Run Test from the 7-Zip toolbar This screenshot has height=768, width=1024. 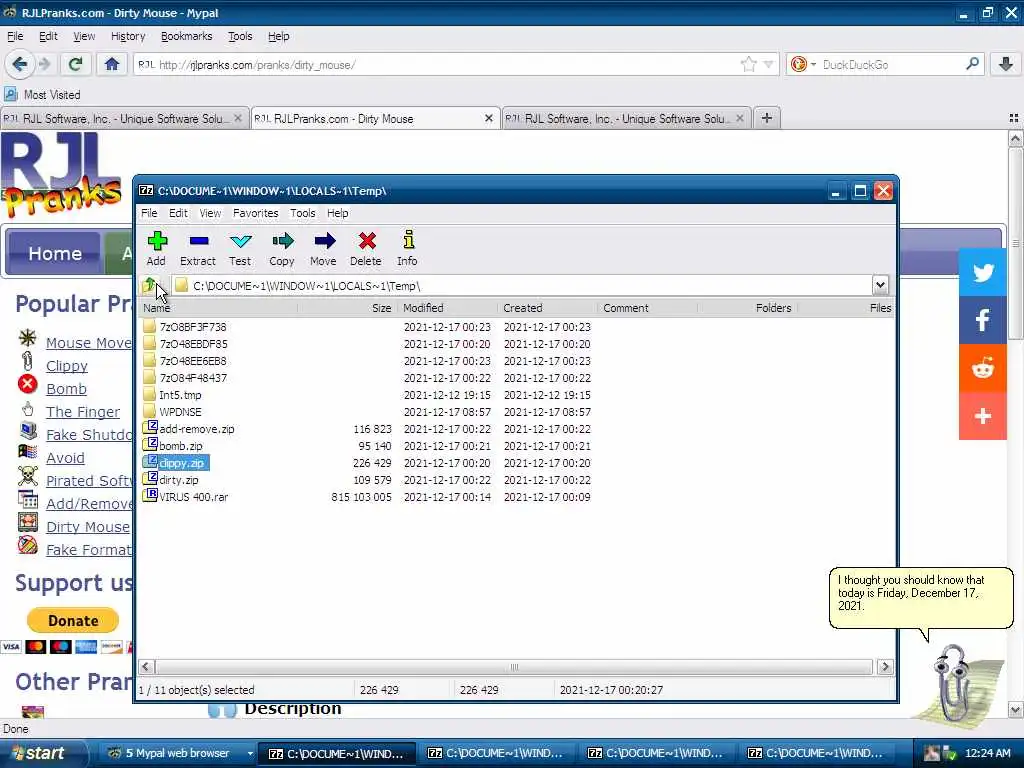pos(240,248)
